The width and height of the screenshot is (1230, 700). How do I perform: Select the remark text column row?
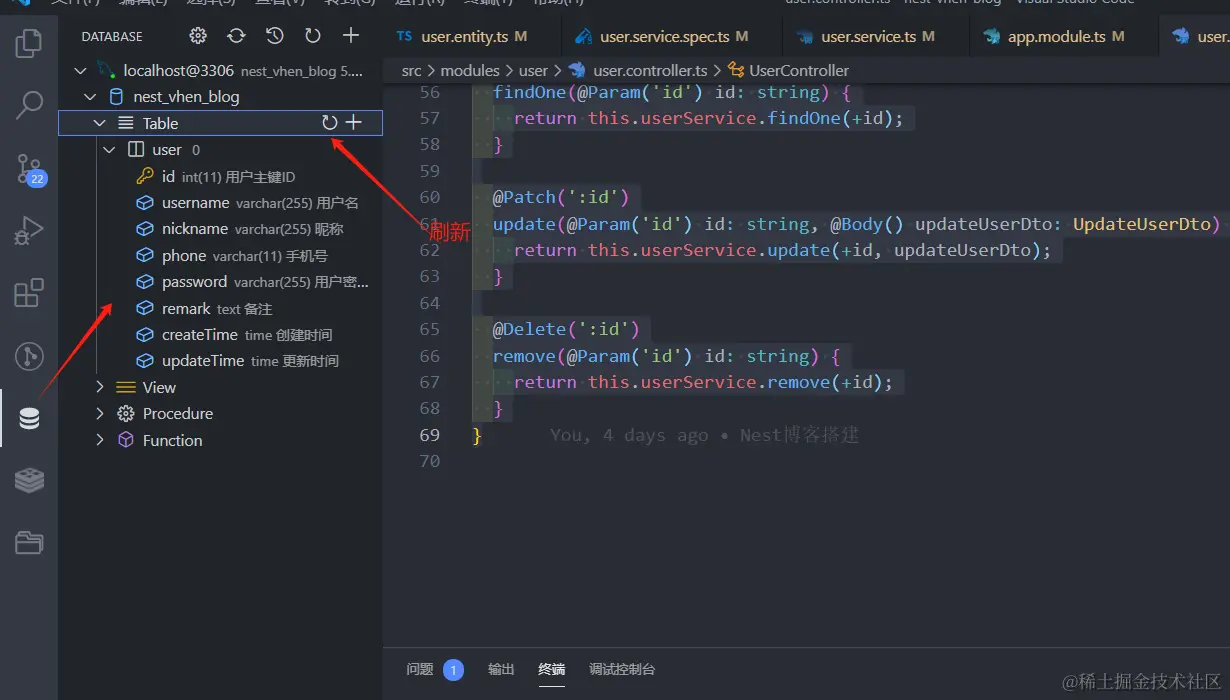coord(220,309)
